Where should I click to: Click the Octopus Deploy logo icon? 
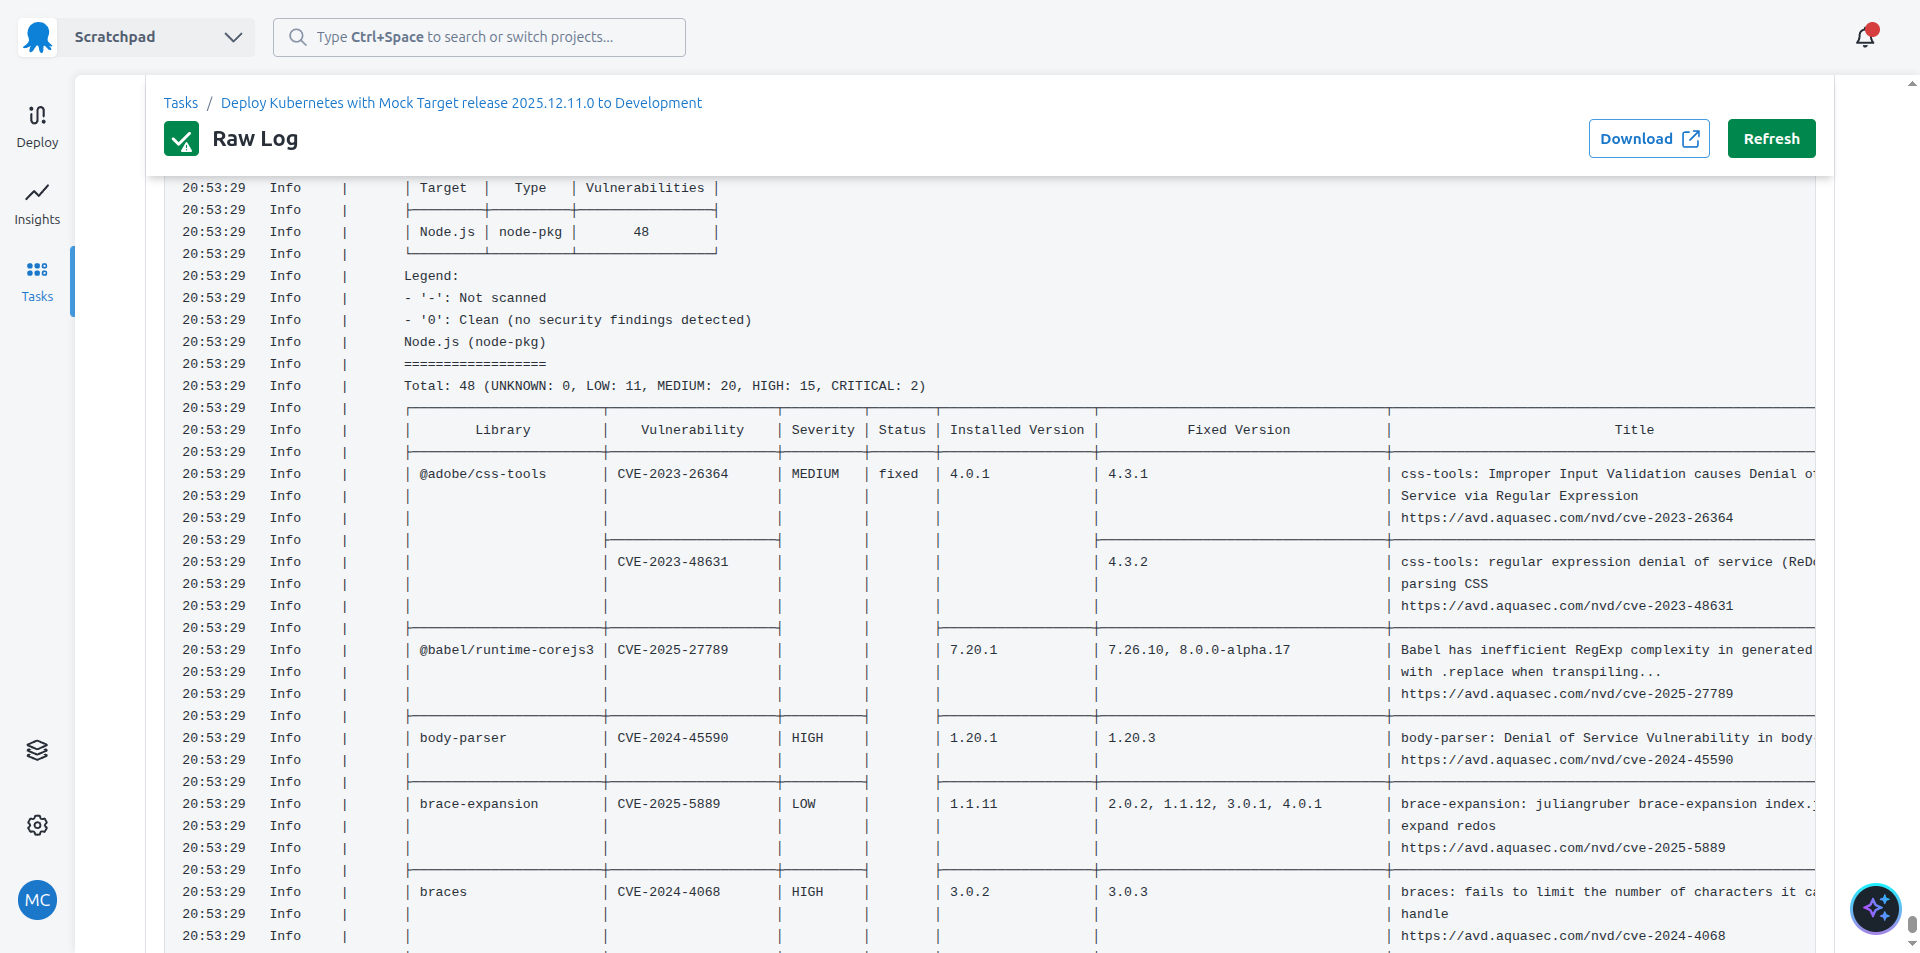tap(38, 37)
